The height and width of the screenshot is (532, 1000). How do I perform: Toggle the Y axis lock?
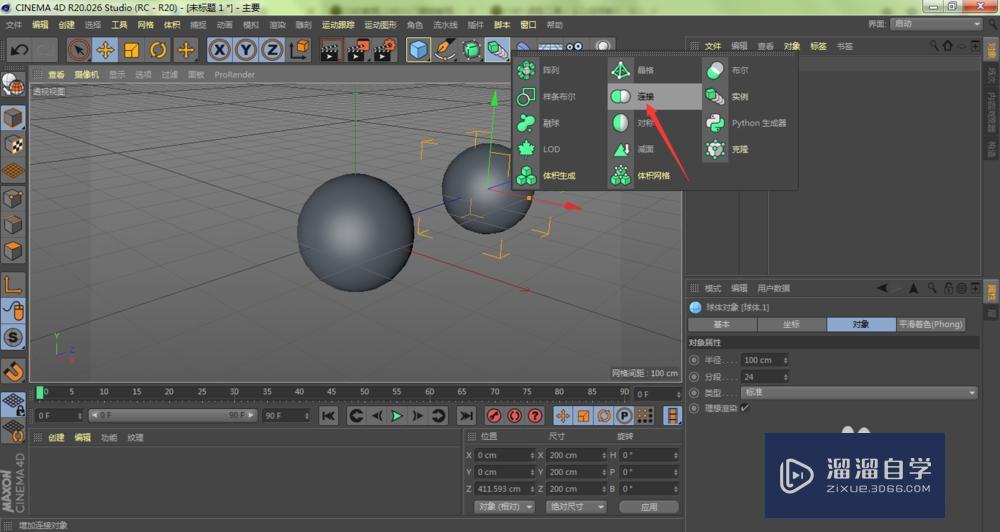point(246,50)
